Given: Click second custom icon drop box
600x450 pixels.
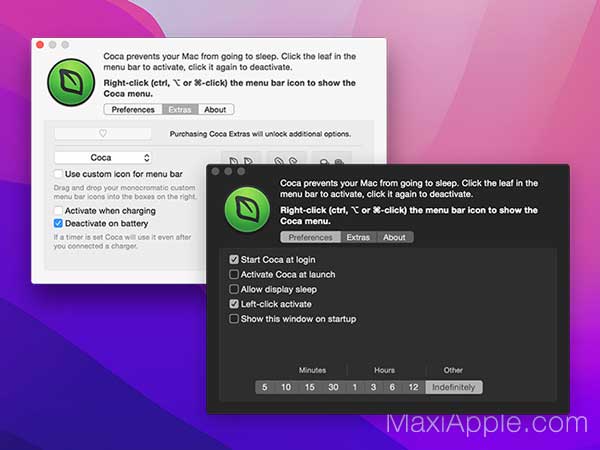Looking at the screenshot, I should [x=286, y=159].
